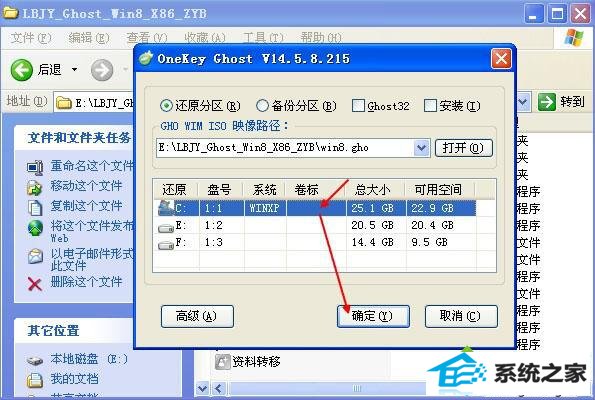Open the back history dropdown arrow

pyautogui.click(x=74, y=69)
